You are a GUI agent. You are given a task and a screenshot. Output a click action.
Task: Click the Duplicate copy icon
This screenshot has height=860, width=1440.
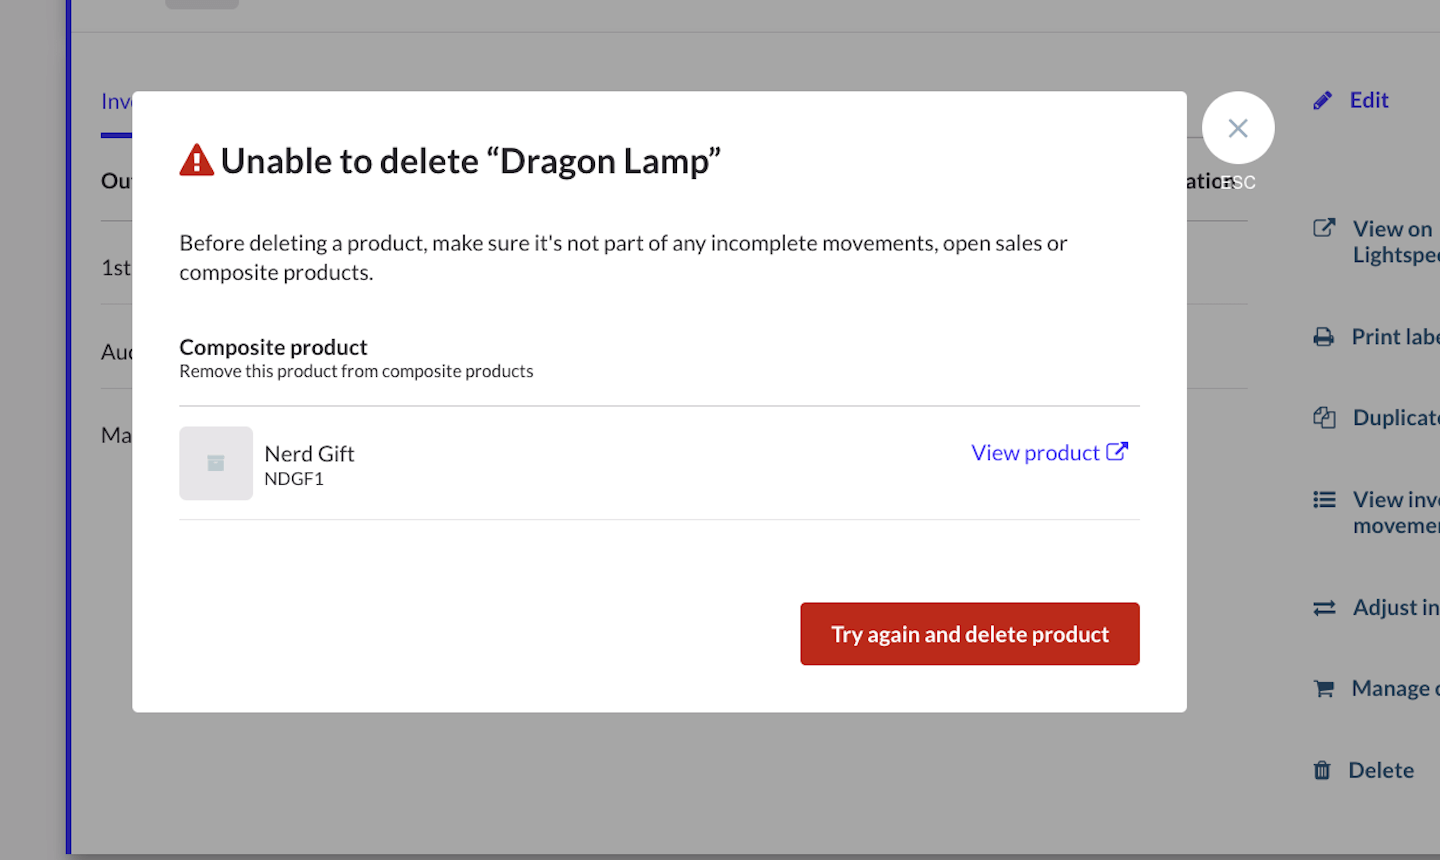click(x=1324, y=417)
